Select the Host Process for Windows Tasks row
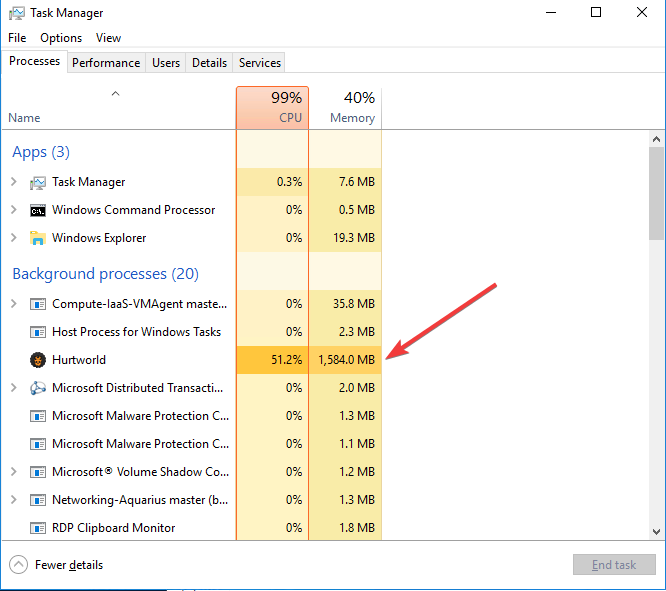Image resolution: width=666 pixels, height=591 pixels. 192,332
